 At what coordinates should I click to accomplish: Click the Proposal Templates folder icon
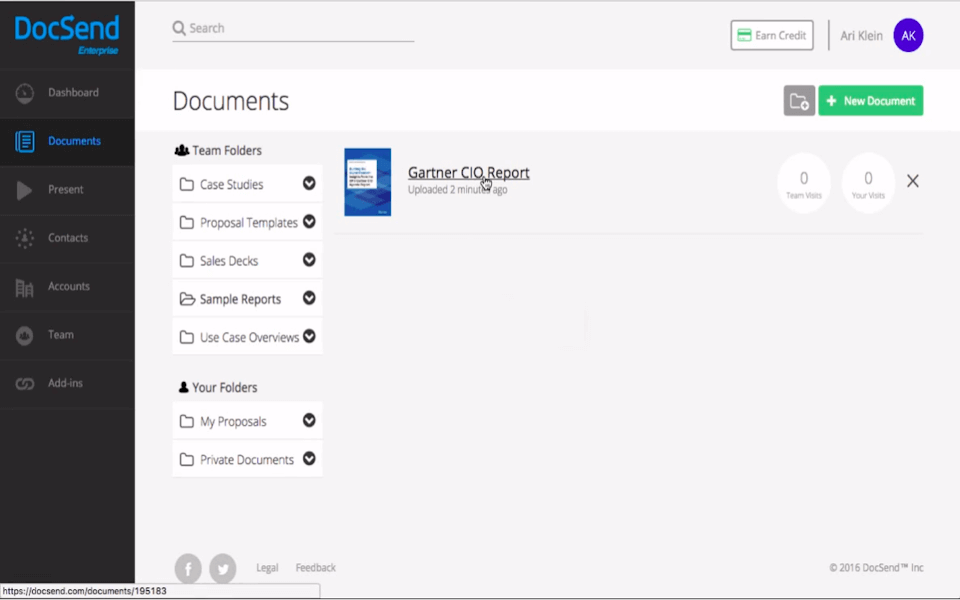point(187,223)
